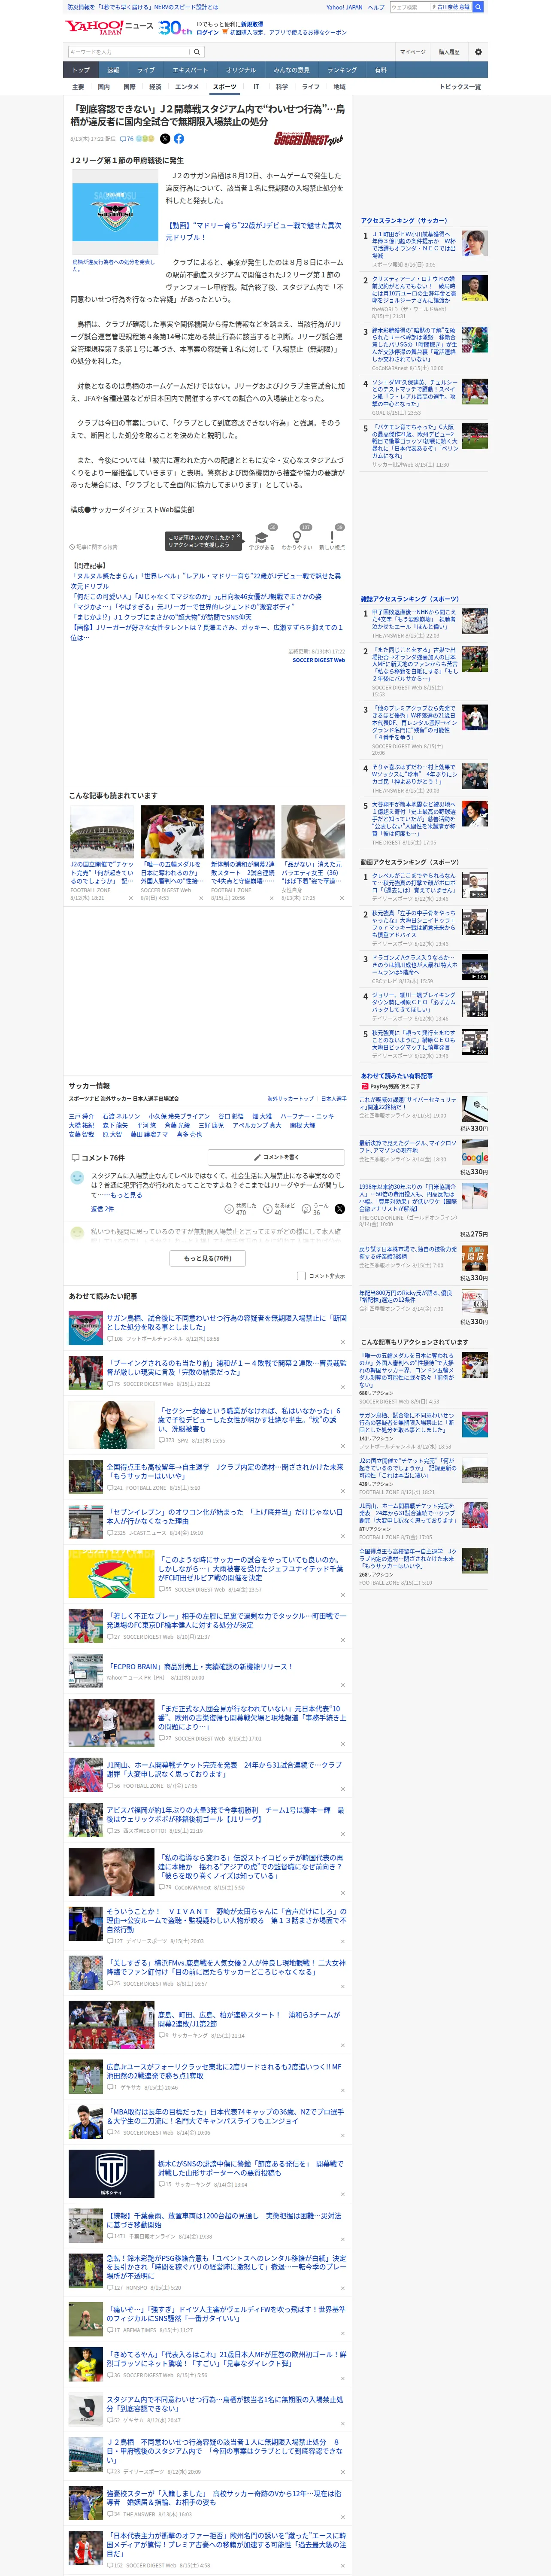Open the トピックス一覧 link
Viewport: 551px width, 2576px height.
click(x=461, y=87)
